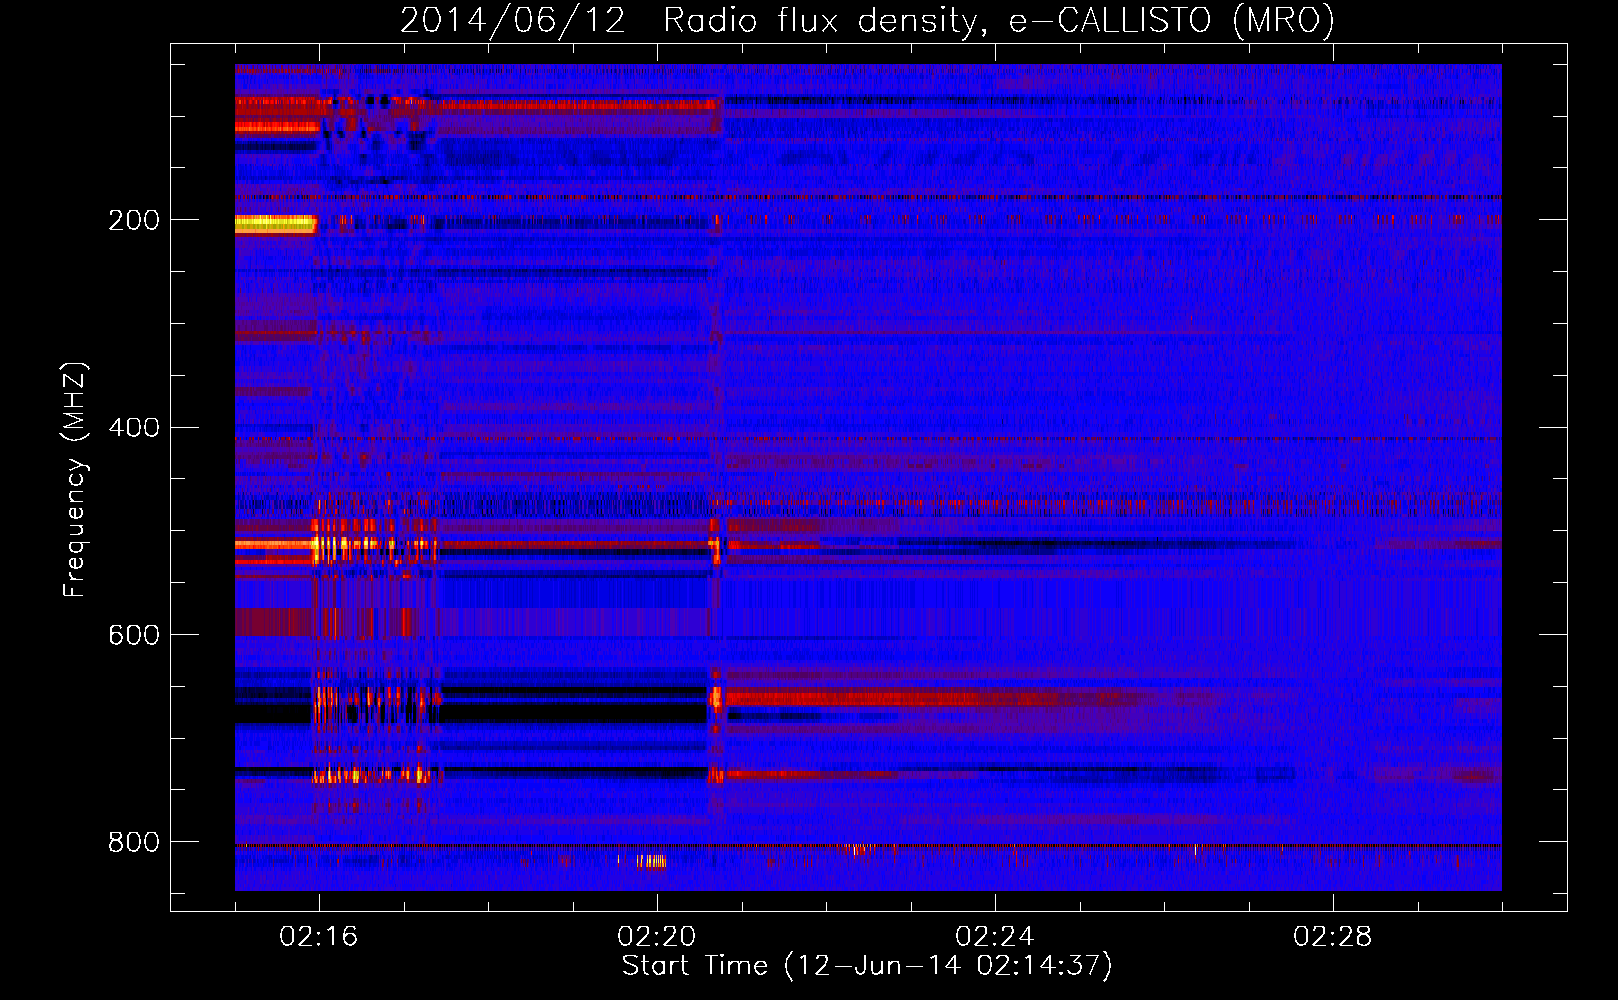Click the plot title "2014/06/12 Radio flux density, e-CALLISTO (MRO)"
The image size is (1618, 1000).
867,20
